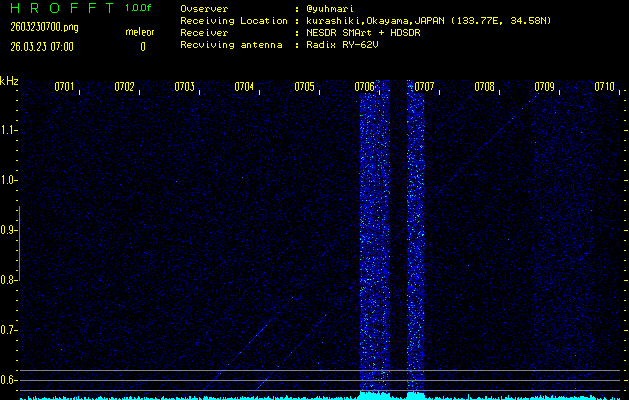The width and height of the screenshot is (629, 400).
Task: Click the 0705 time marker
Action: coord(304,87)
